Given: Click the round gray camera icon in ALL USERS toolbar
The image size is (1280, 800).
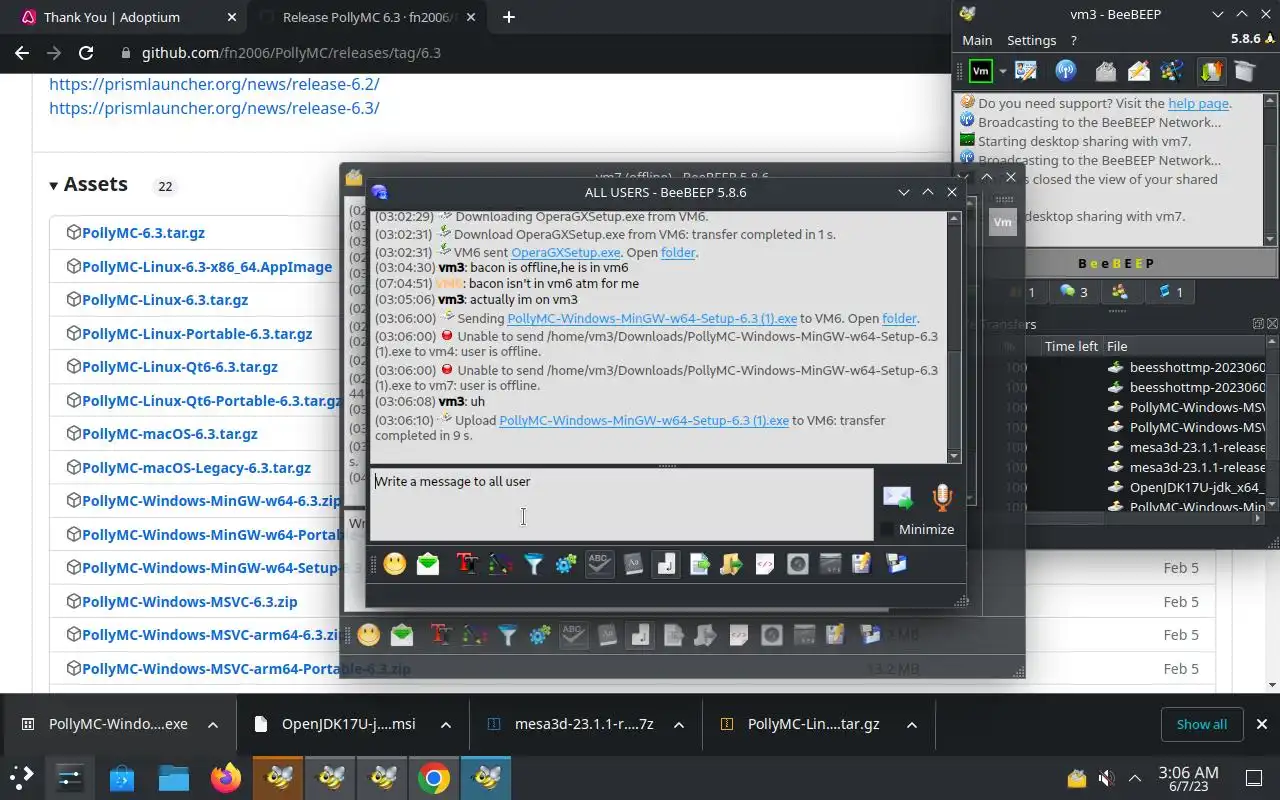Looking at the screenshot, I should (797, 564).
